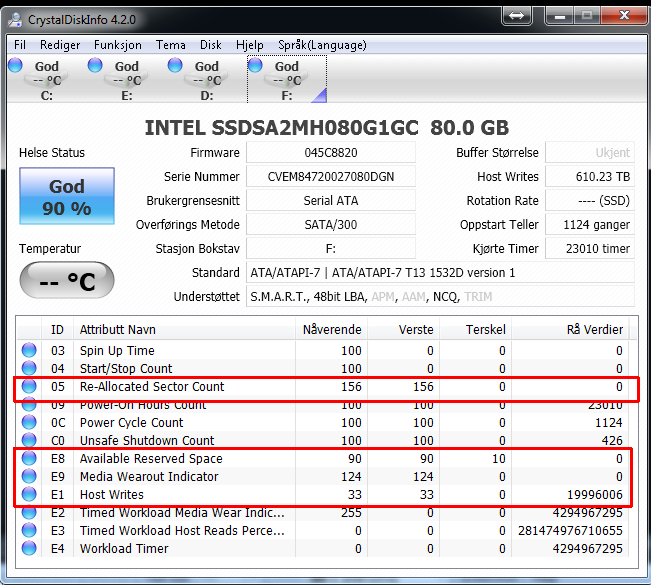
Task: Click the Kjørte Timer 23010 timer field
Action: click(590, 249)
